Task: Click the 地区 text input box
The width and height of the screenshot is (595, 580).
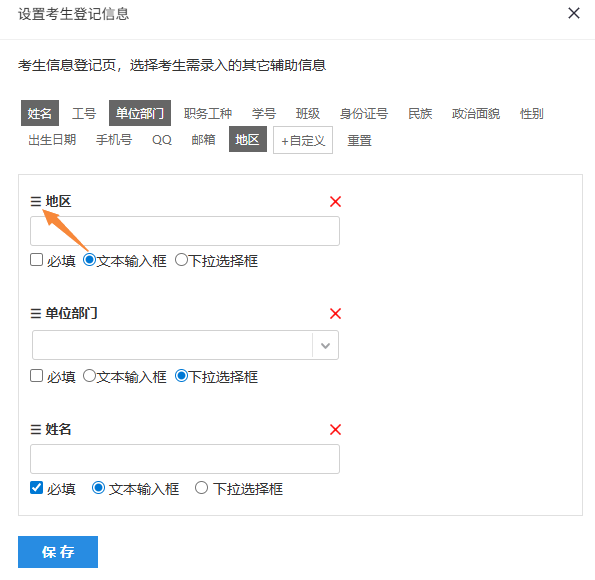Action: [185, 231]
